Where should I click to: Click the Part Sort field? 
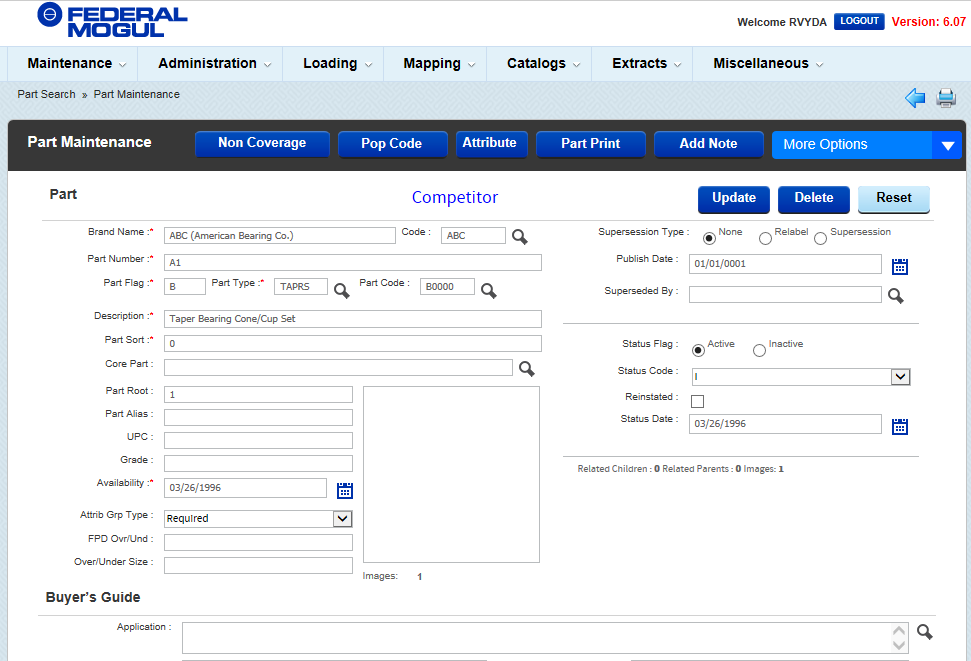352,343
